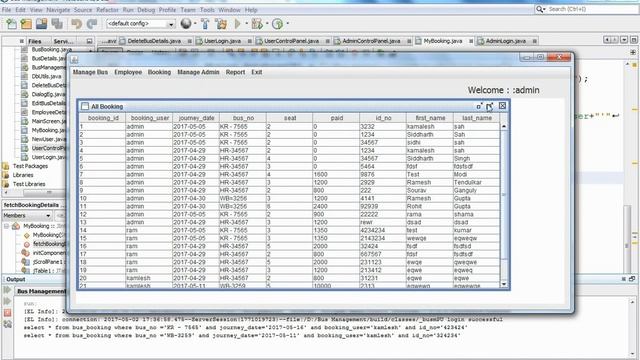
Task: Open the Manage Bus menu
Action: tap(90, 72)
